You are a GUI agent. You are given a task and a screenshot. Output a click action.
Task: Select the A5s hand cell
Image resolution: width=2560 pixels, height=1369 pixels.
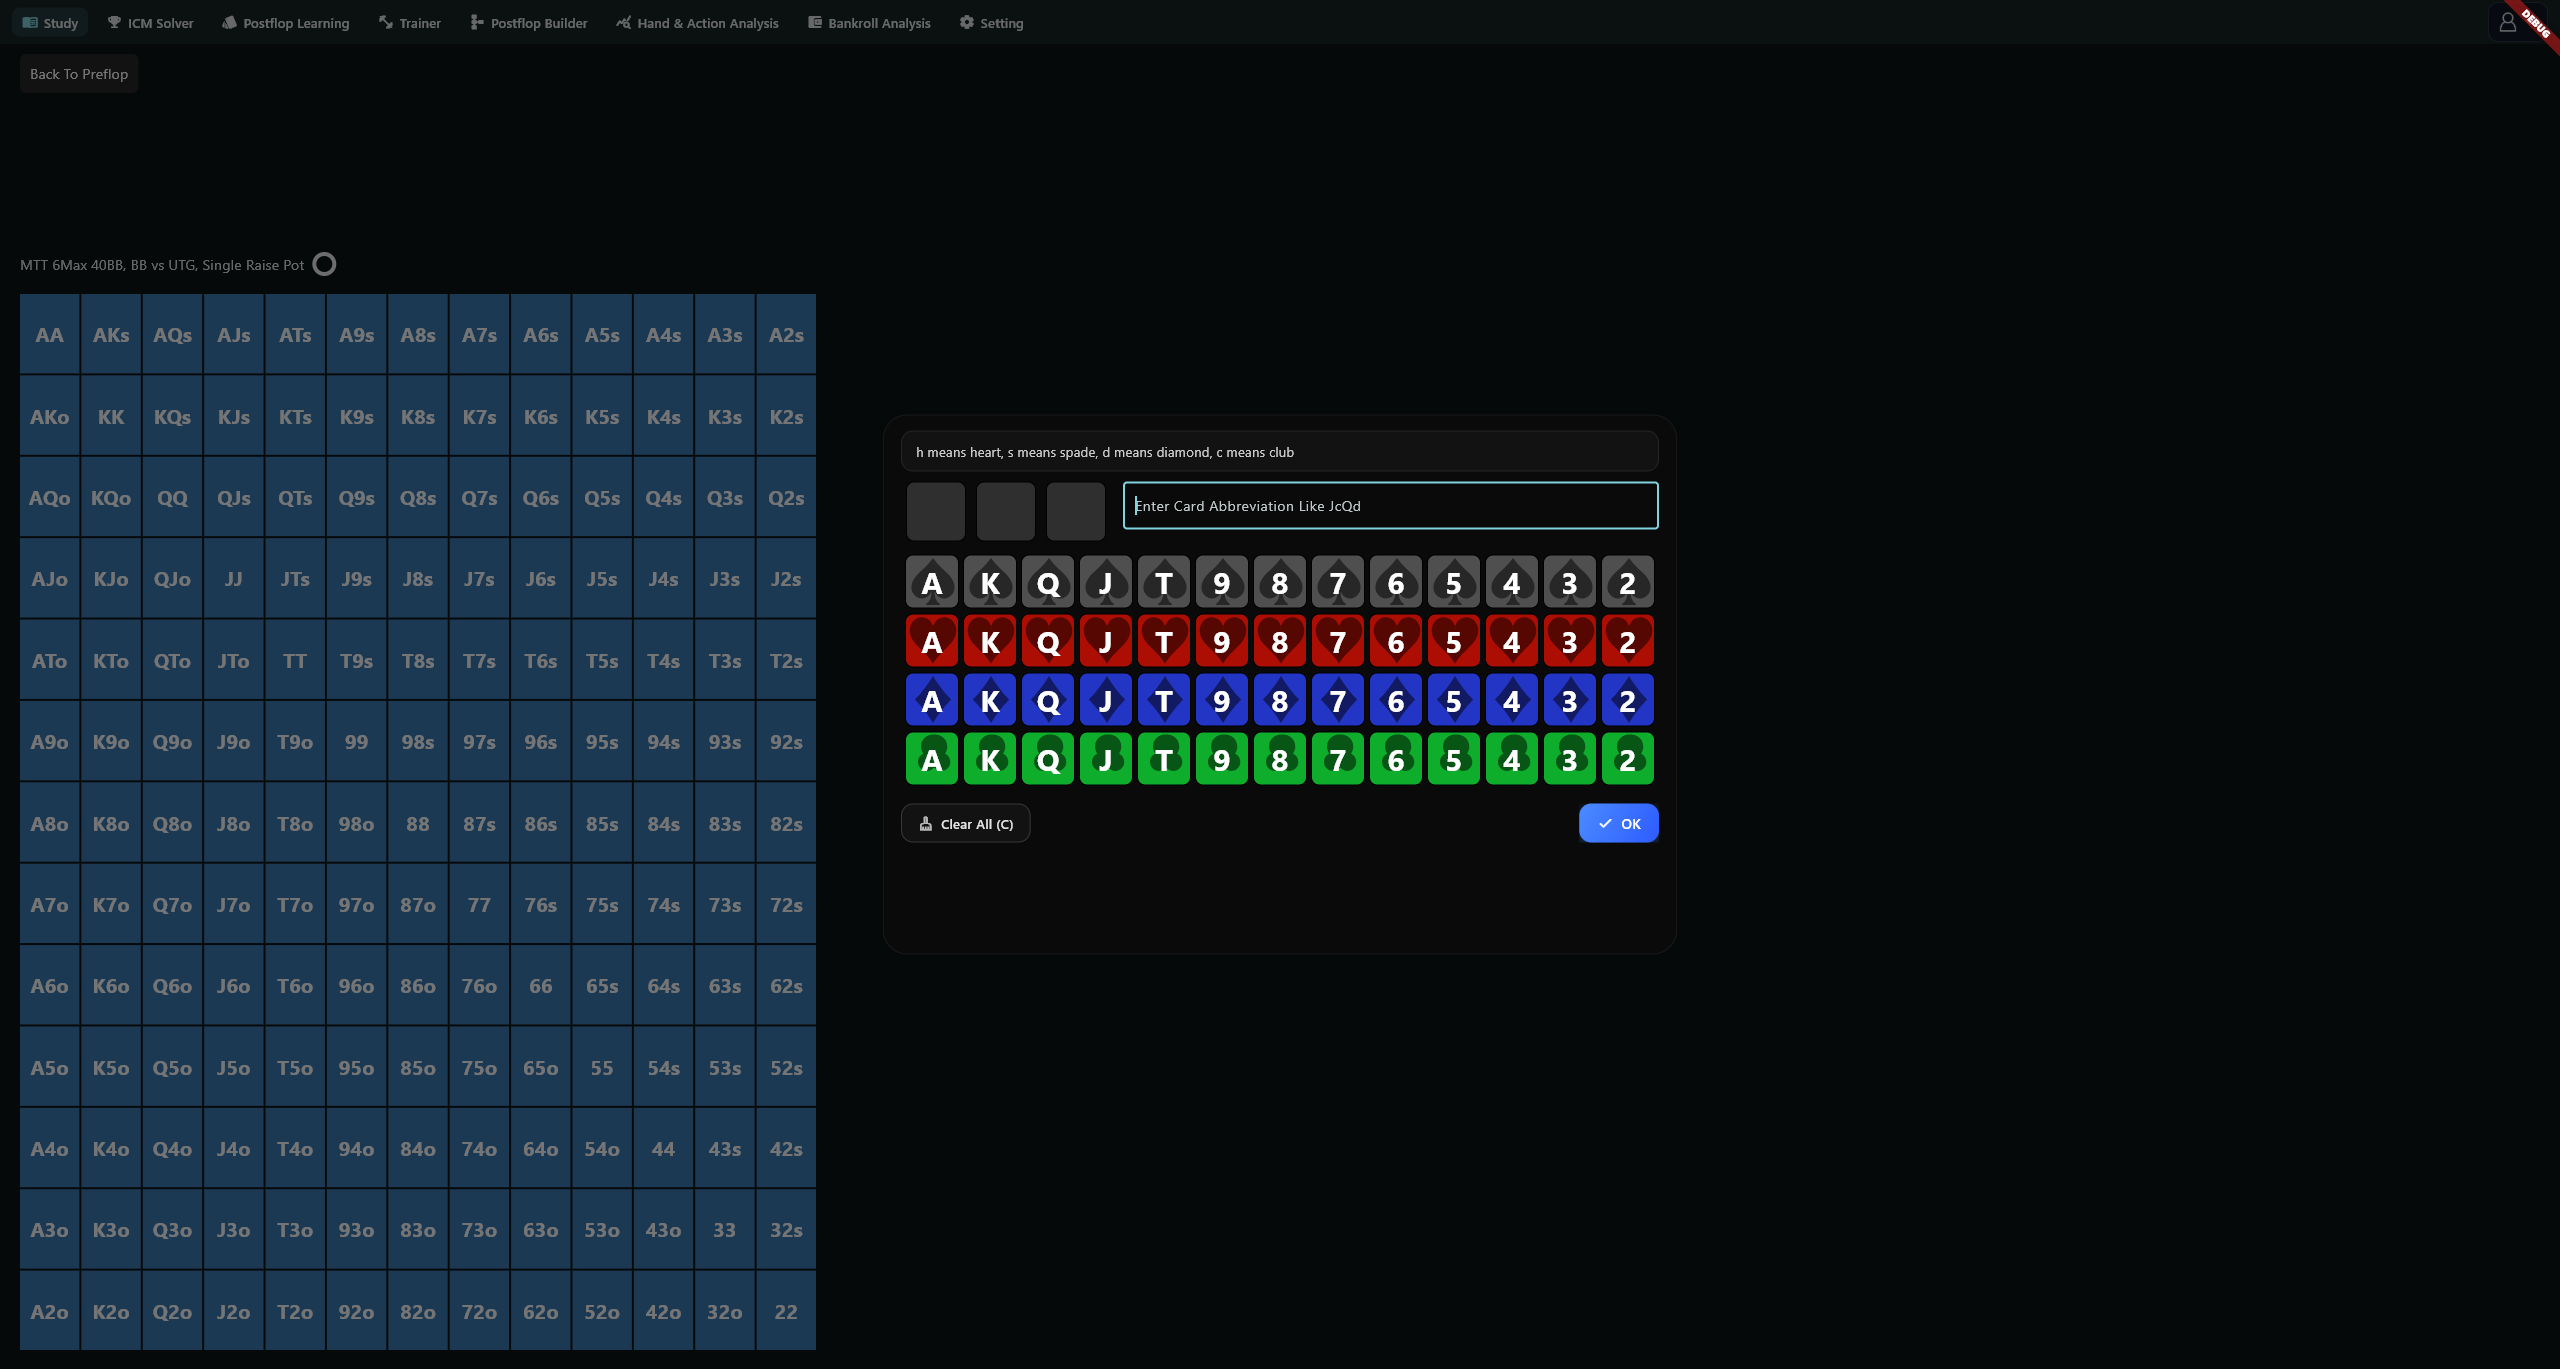tap(602, 335)
